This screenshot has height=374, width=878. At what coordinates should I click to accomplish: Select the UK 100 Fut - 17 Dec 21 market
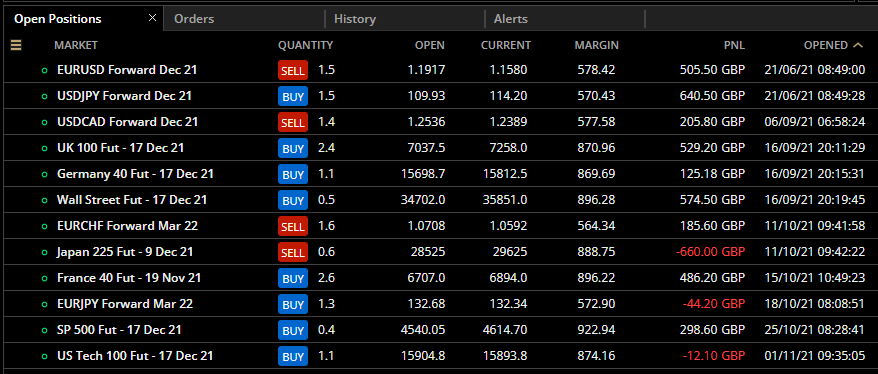point(120,148)
